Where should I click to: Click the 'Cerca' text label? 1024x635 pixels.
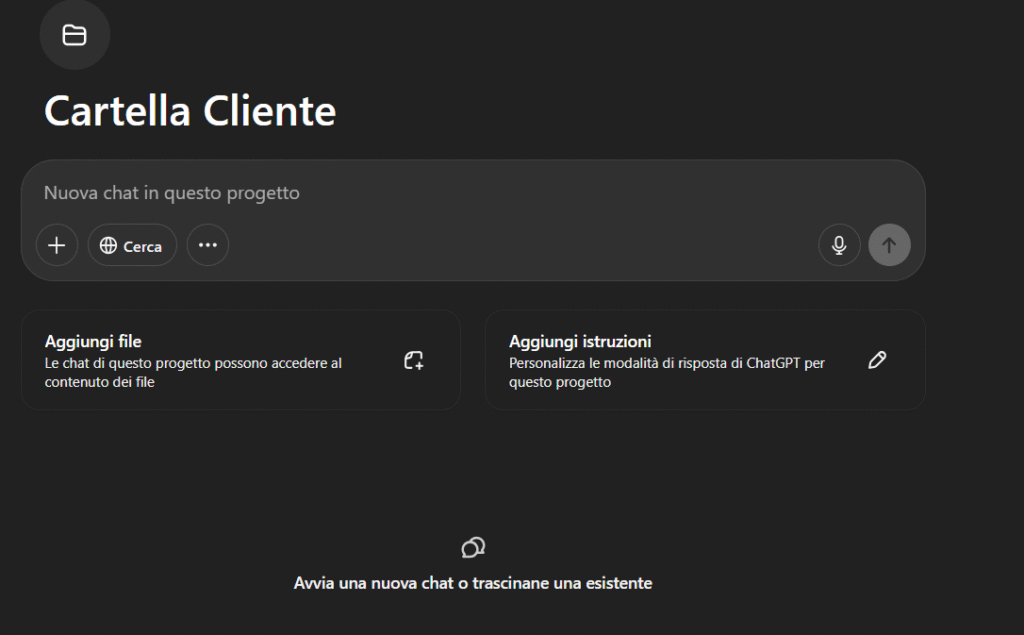point(142,247)
